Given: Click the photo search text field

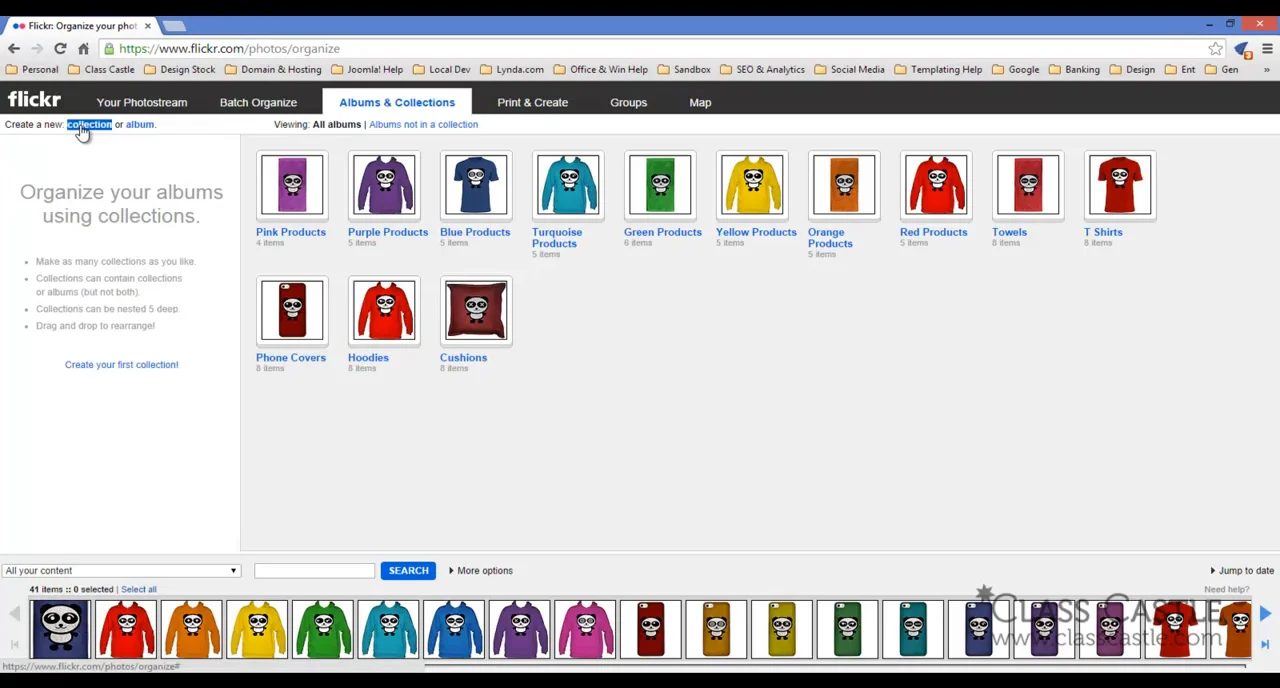Looking at the screenshot, I should tap(314, 570).
